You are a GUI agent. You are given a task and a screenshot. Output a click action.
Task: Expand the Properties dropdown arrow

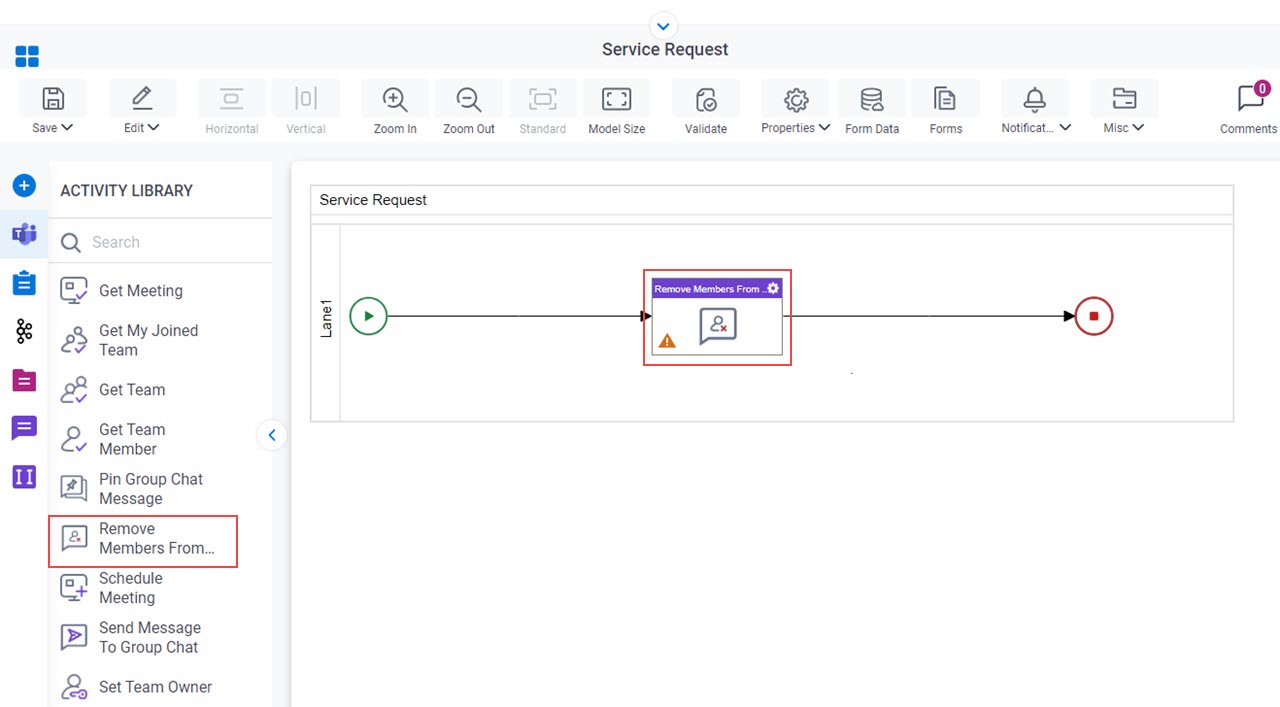pos(824,128)
